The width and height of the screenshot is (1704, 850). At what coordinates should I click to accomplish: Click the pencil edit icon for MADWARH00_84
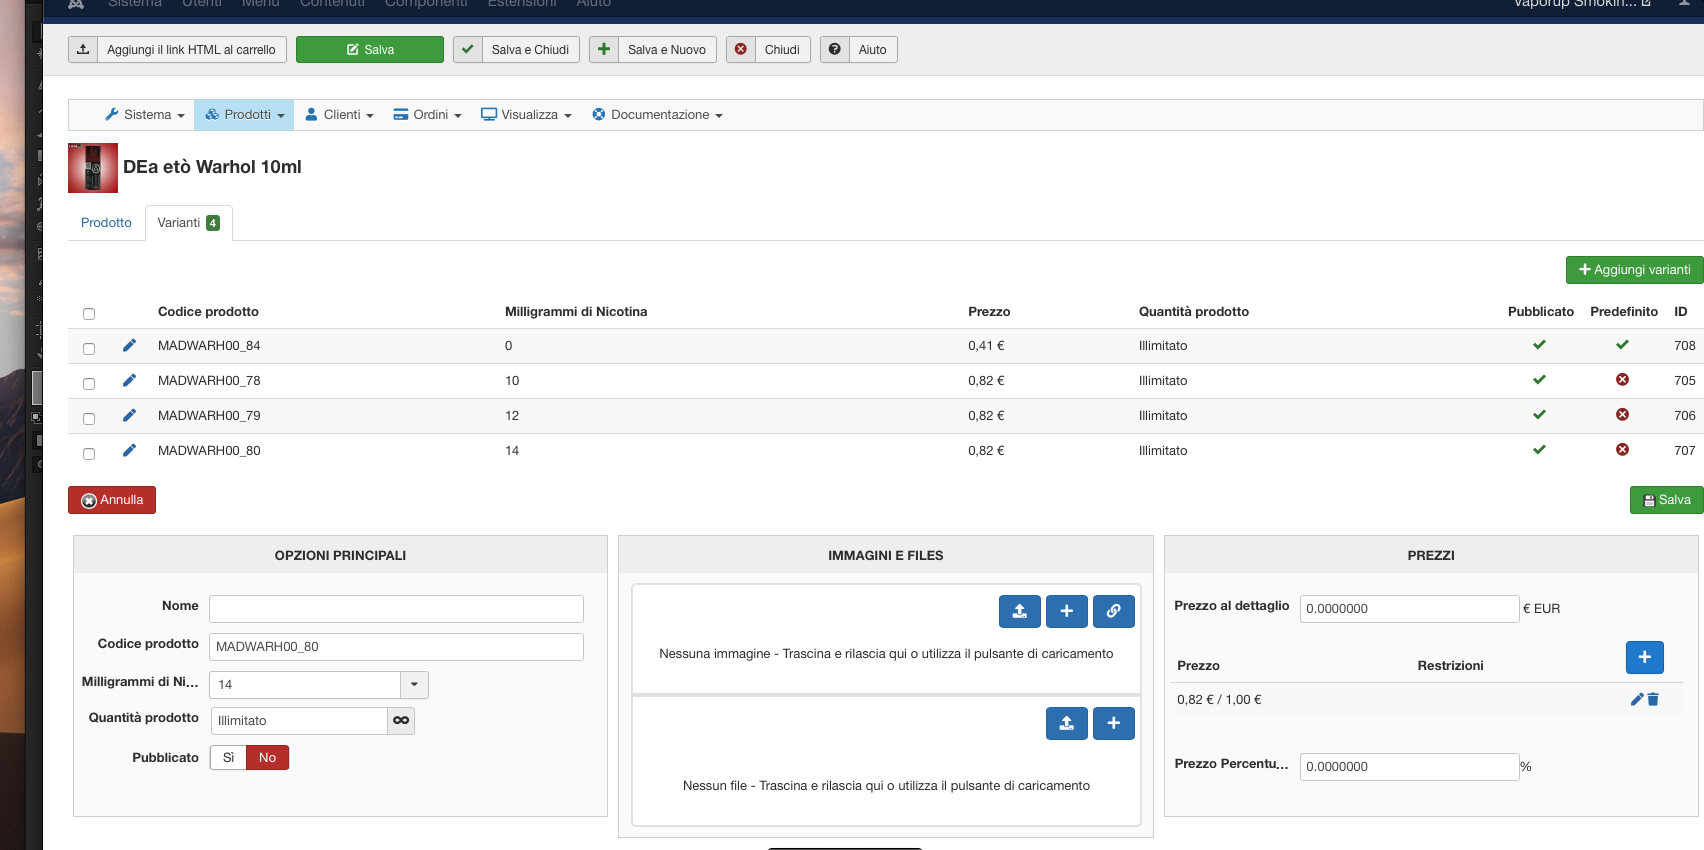129,346
